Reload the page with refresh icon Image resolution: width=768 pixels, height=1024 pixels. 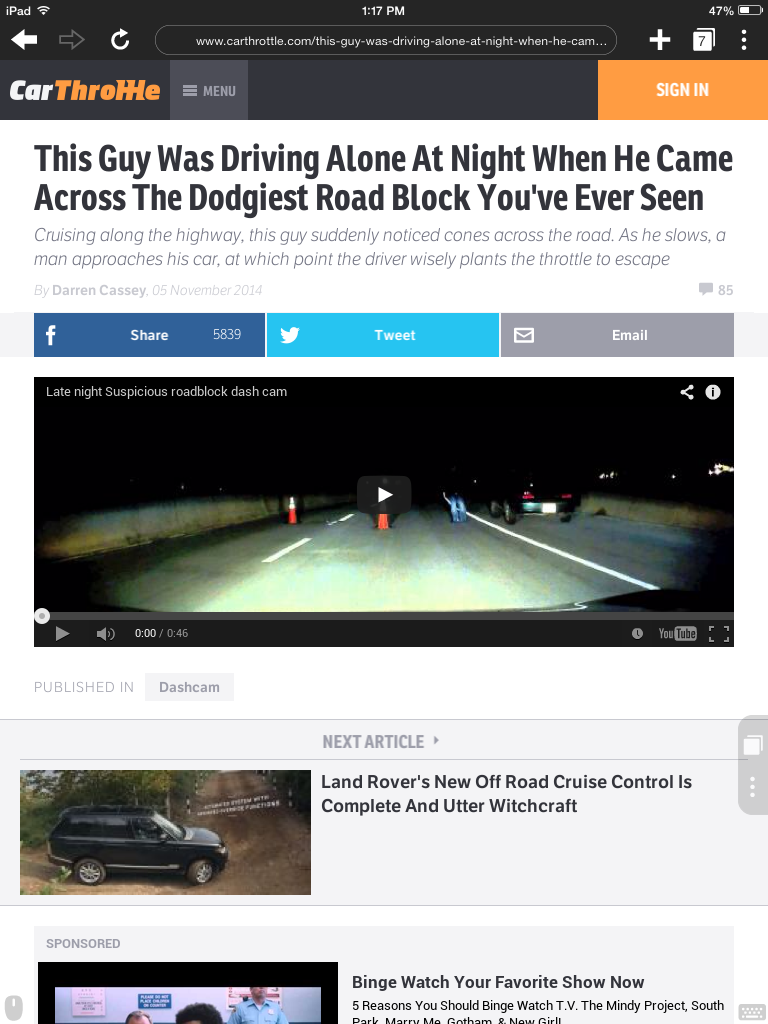120,40
